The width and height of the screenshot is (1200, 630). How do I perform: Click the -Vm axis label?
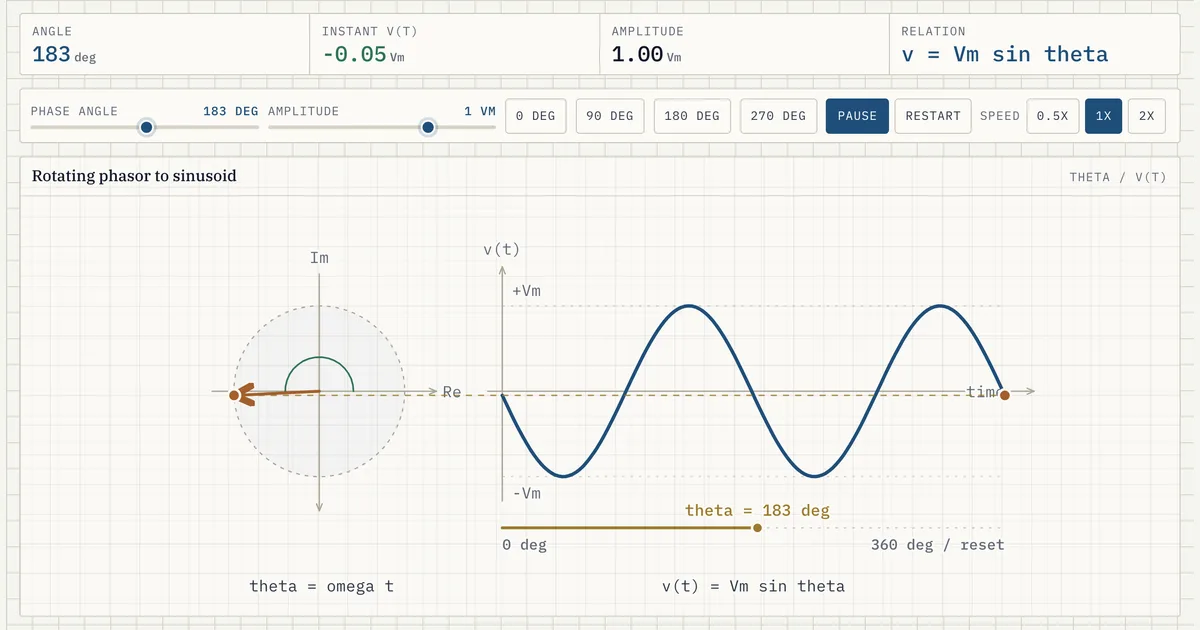coord(526,494)
